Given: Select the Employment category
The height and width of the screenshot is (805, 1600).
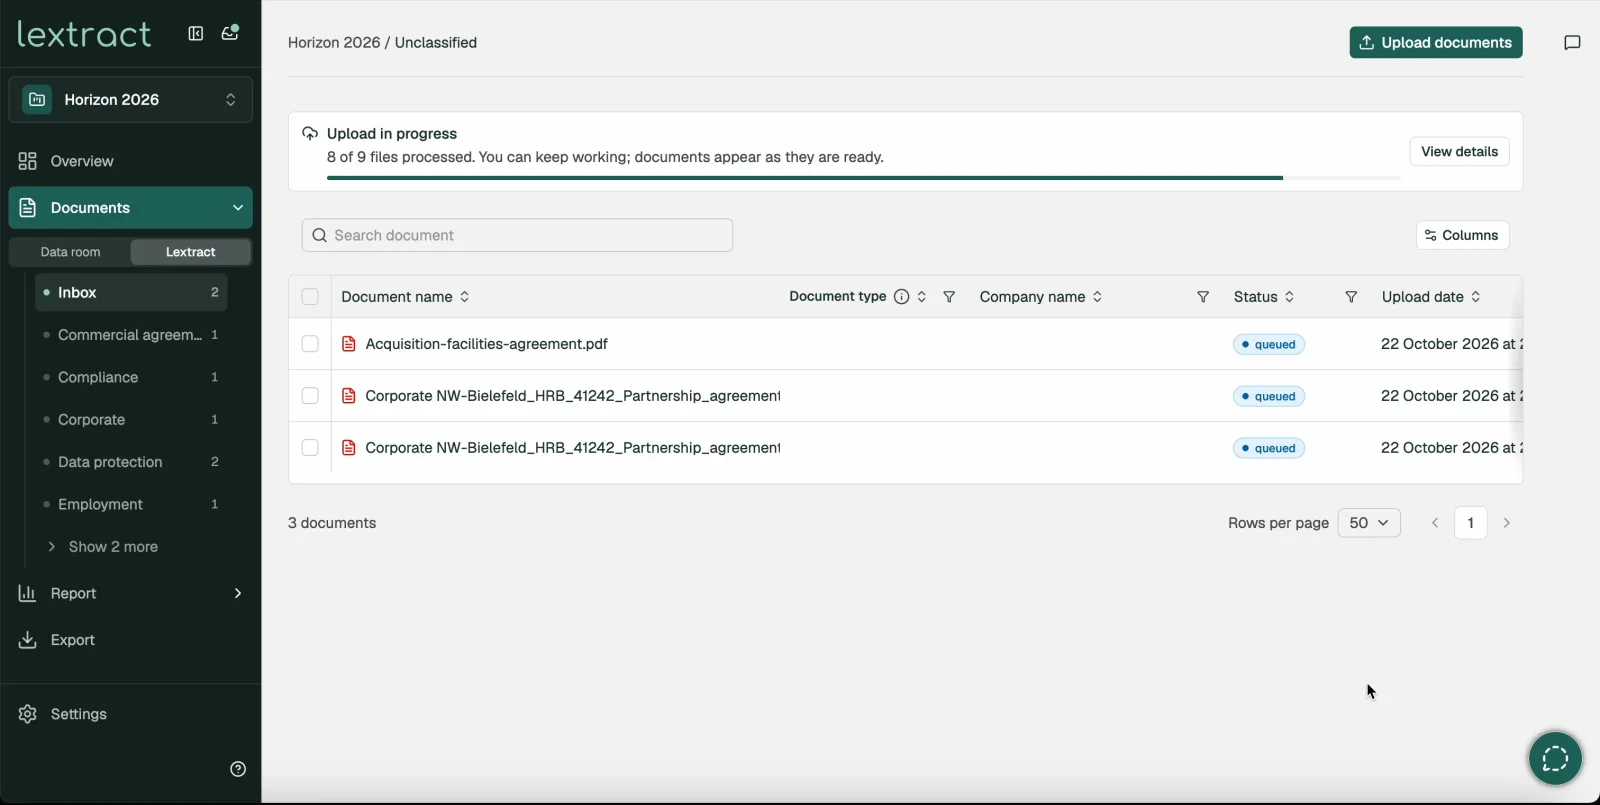Looking at the screenshot, I should [x=131, y=504].
